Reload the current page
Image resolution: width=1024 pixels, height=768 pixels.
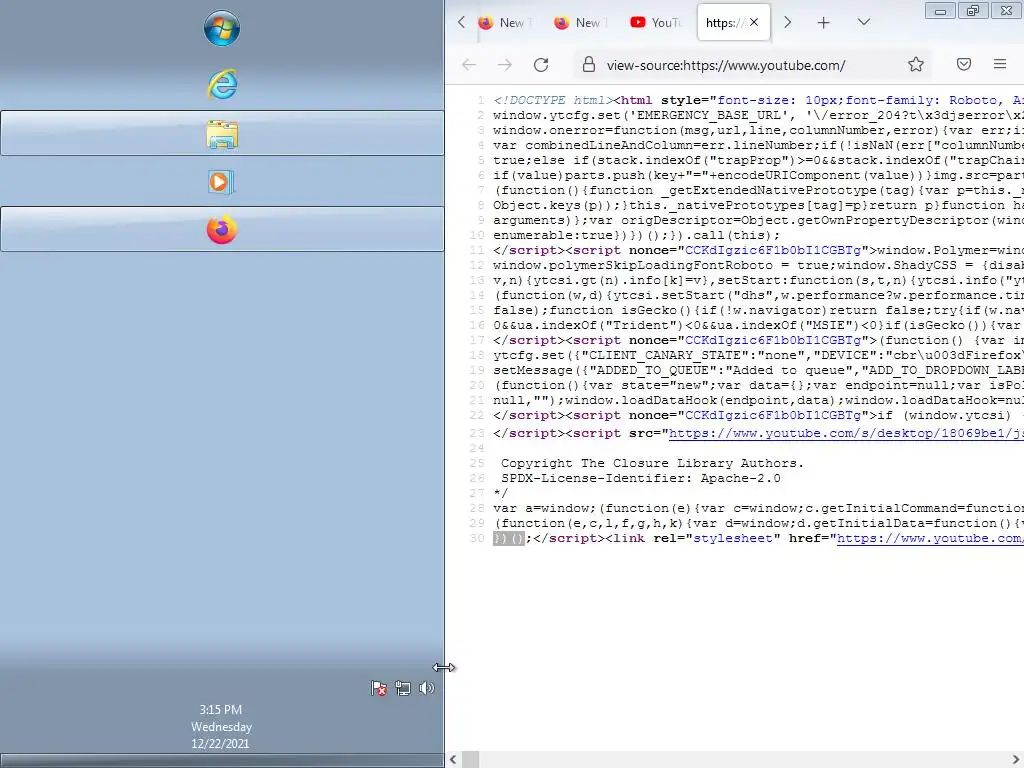point(541,65)
